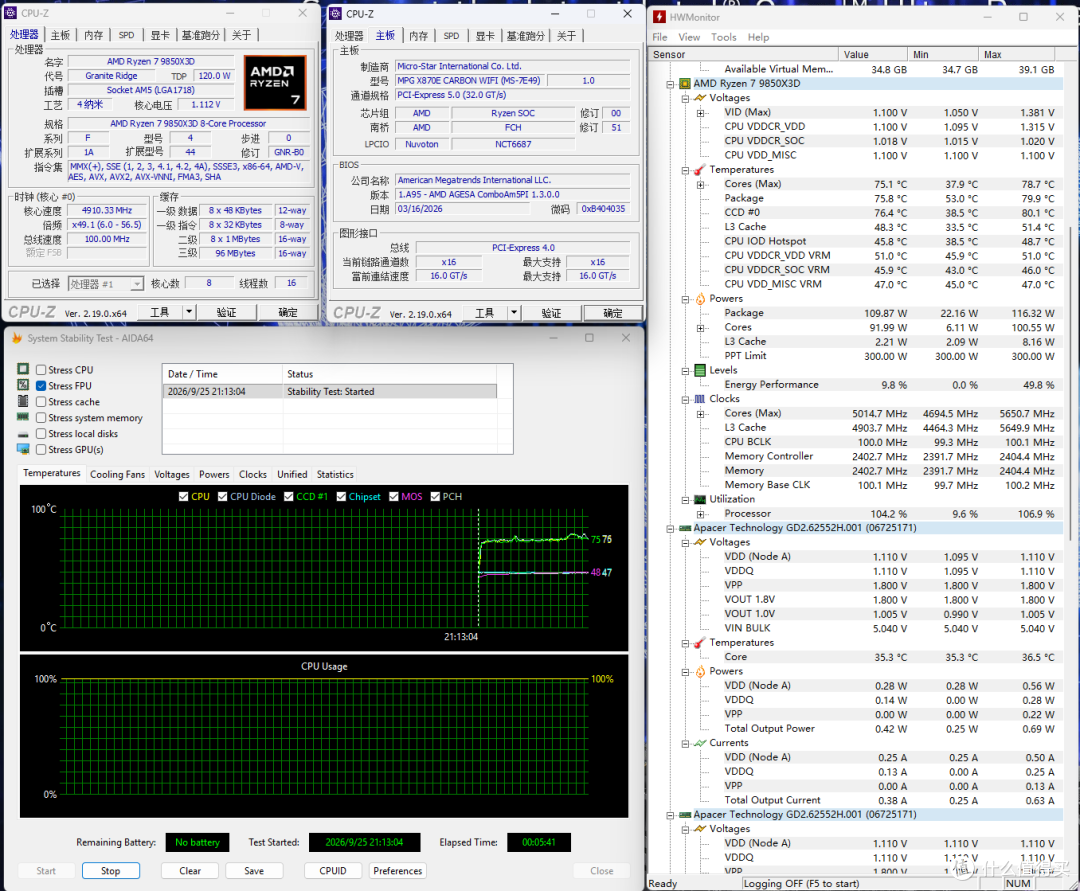
Task: Click the Powers flame icon under AMD Ryzen
Action: tap(700, 298)
